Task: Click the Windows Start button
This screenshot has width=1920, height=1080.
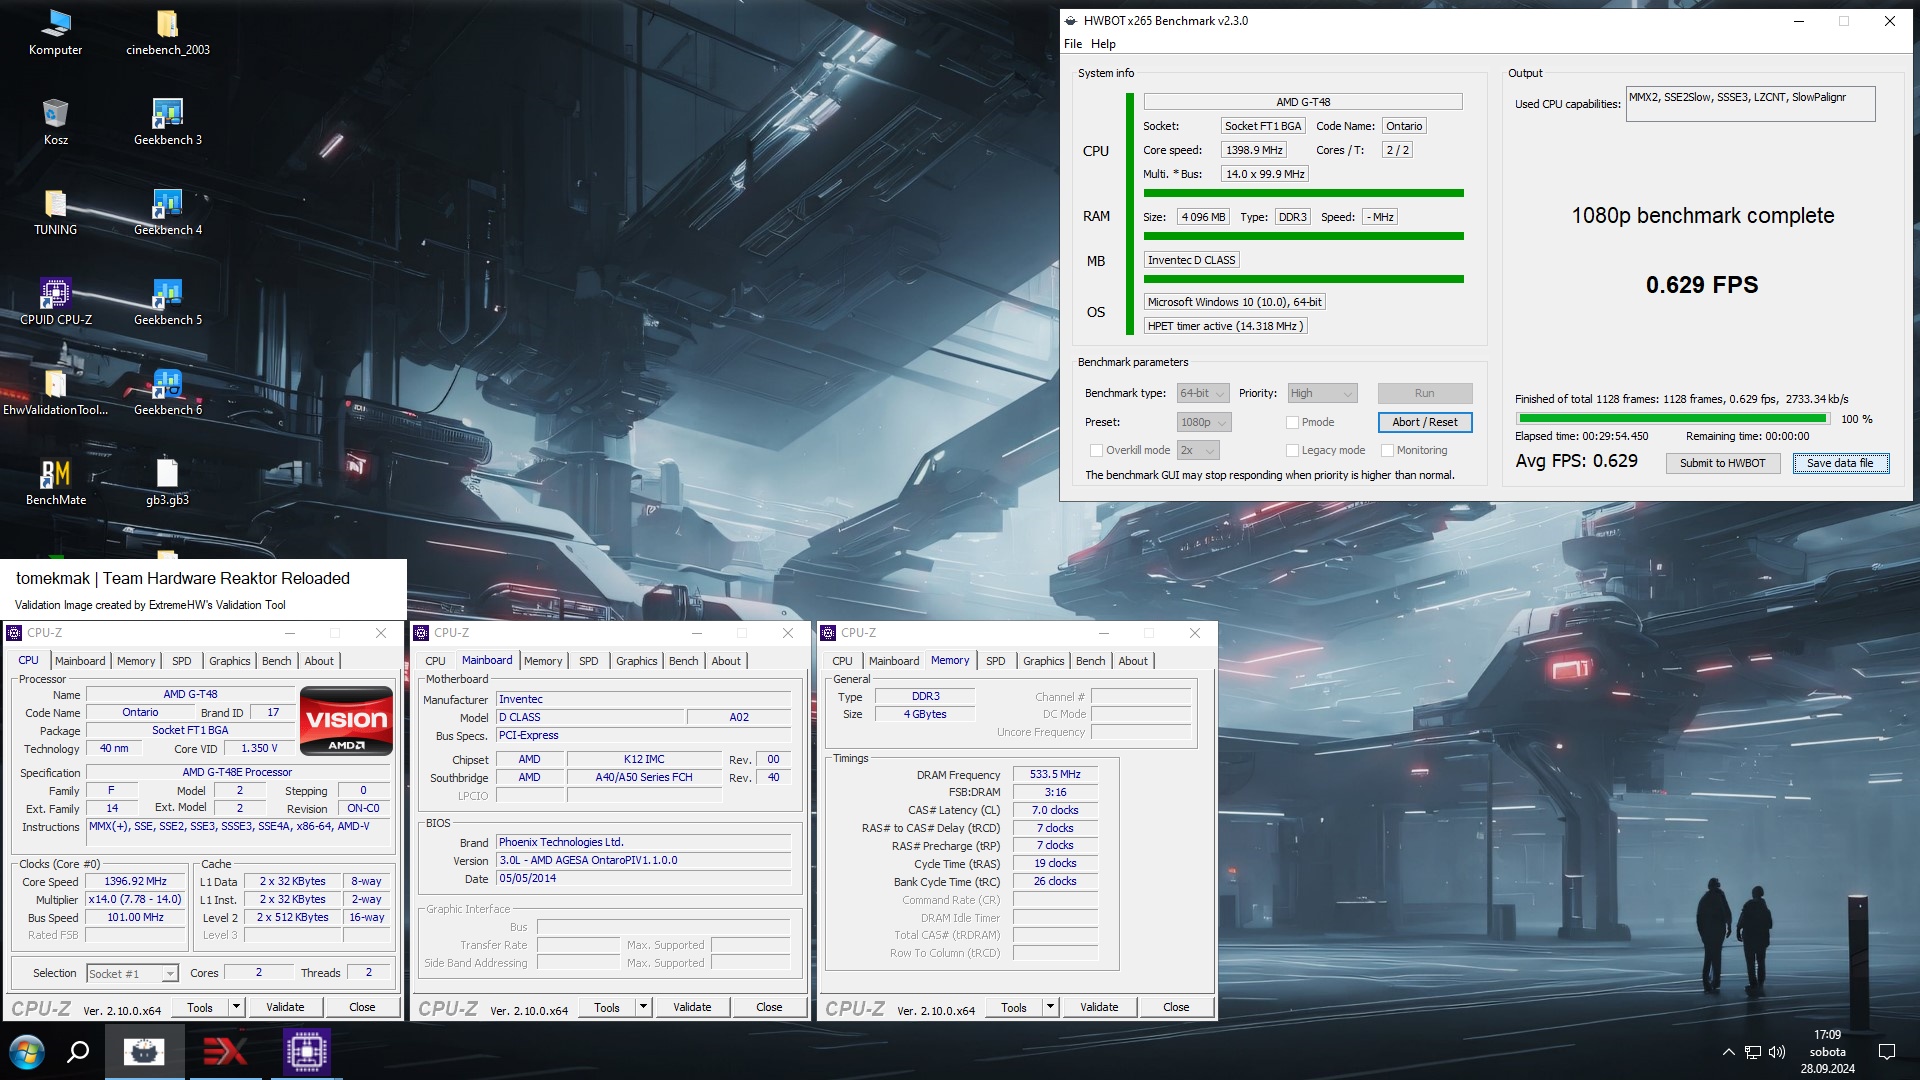Action: pos(27,1052)
